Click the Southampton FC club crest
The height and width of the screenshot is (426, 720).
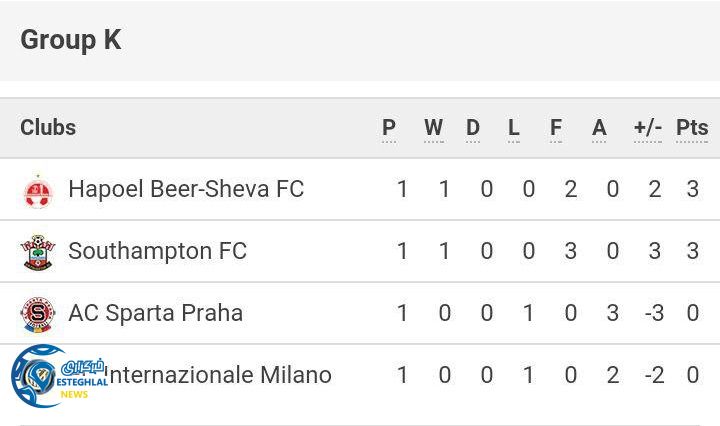[37, 252]
